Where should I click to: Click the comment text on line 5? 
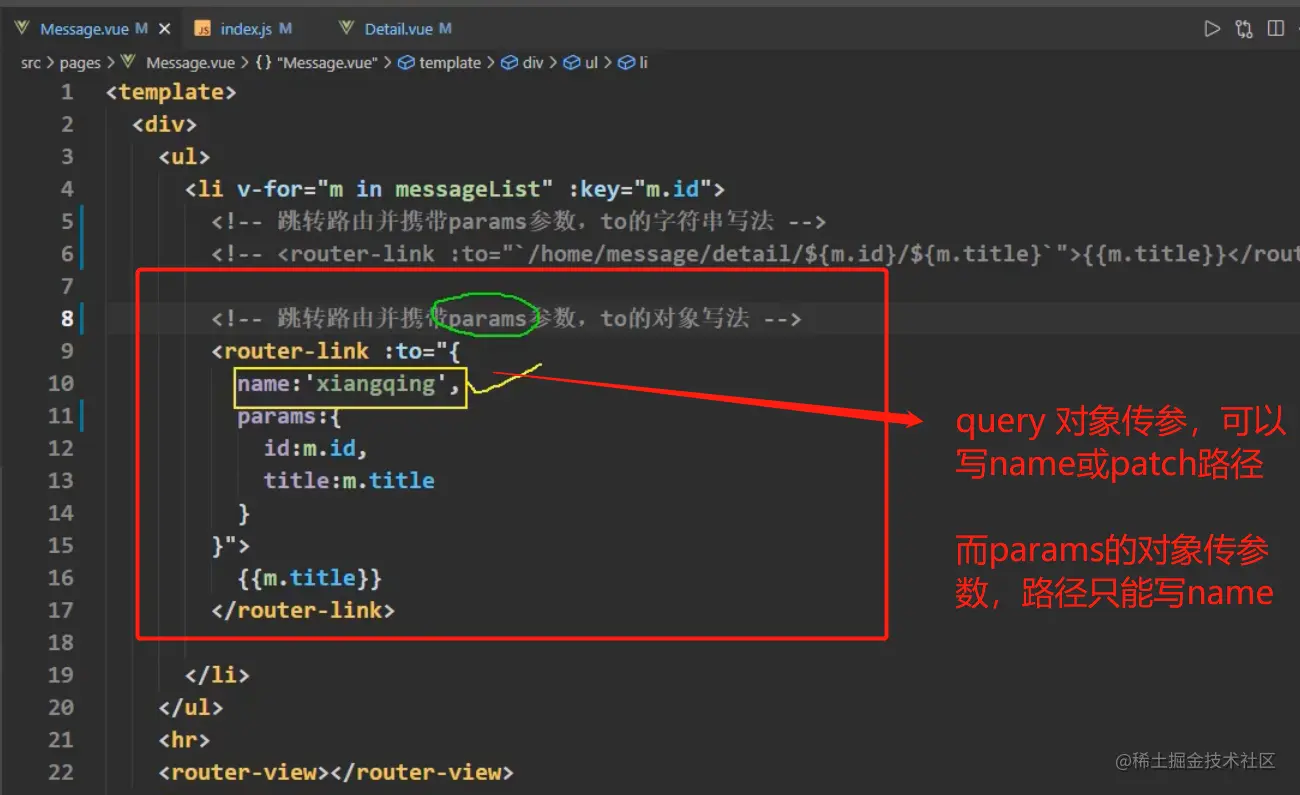click(x=519, y=222)
